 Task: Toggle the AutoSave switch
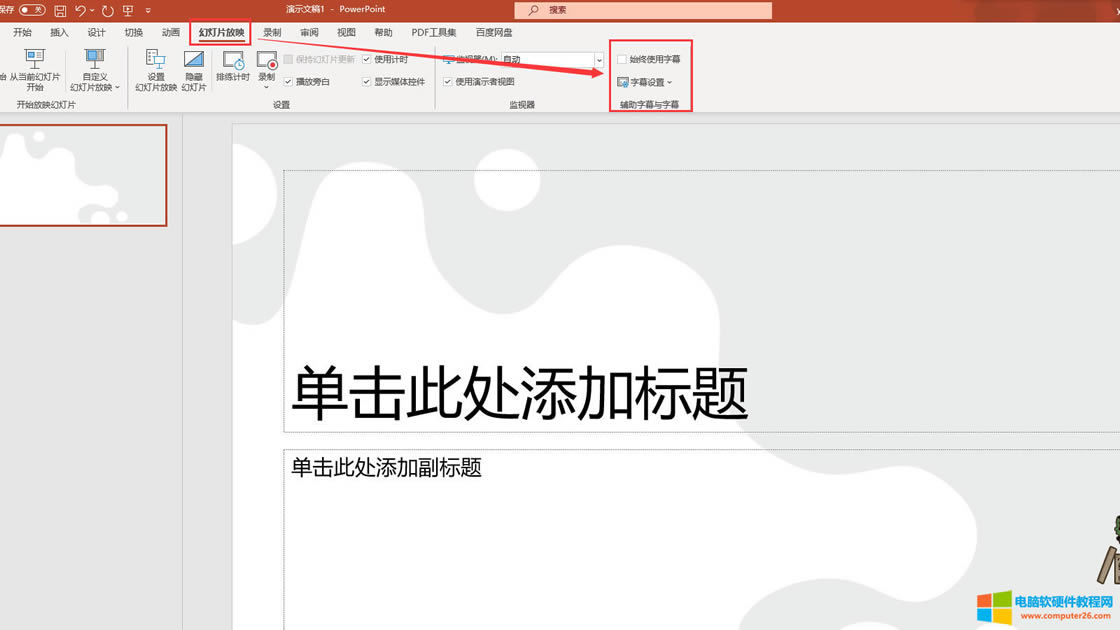(x=32, y=10)
